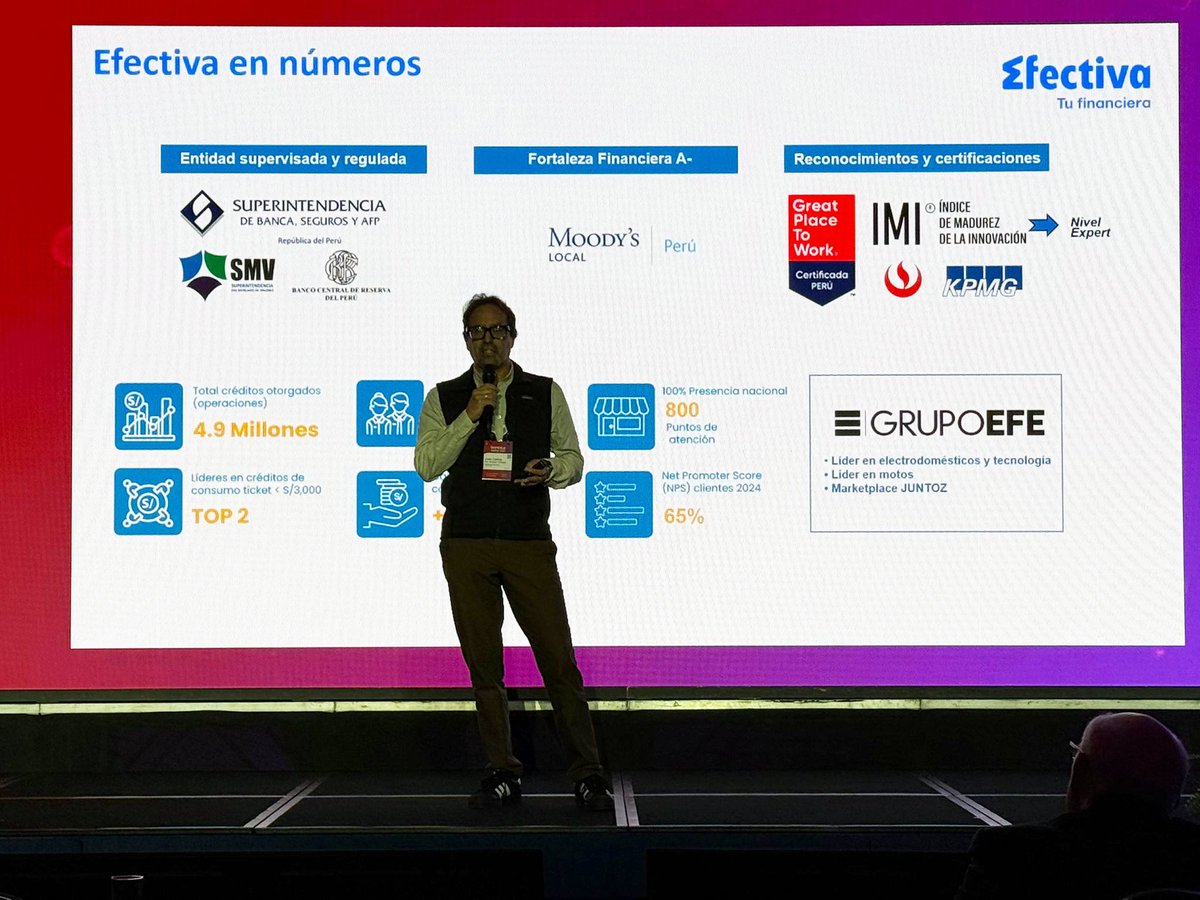1200x900 pixels.
Task: Click the Grupo EFE logo
Action: tap(939, 423)
